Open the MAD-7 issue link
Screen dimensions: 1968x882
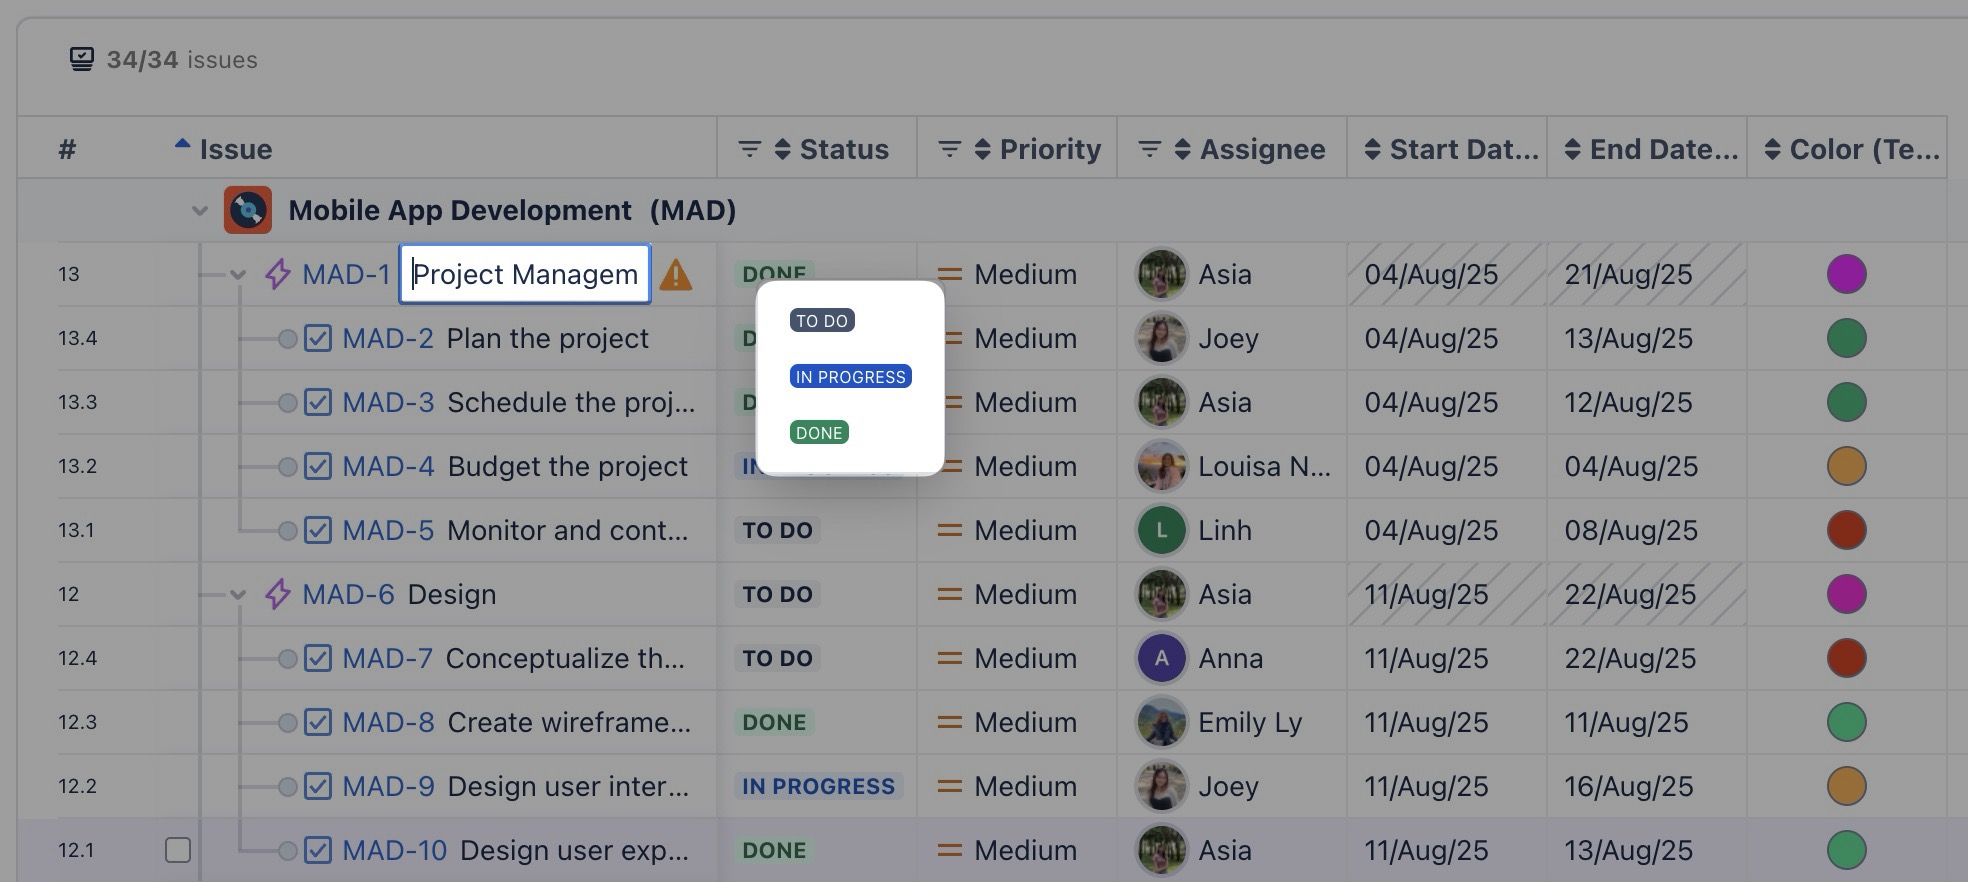[387, 658]
